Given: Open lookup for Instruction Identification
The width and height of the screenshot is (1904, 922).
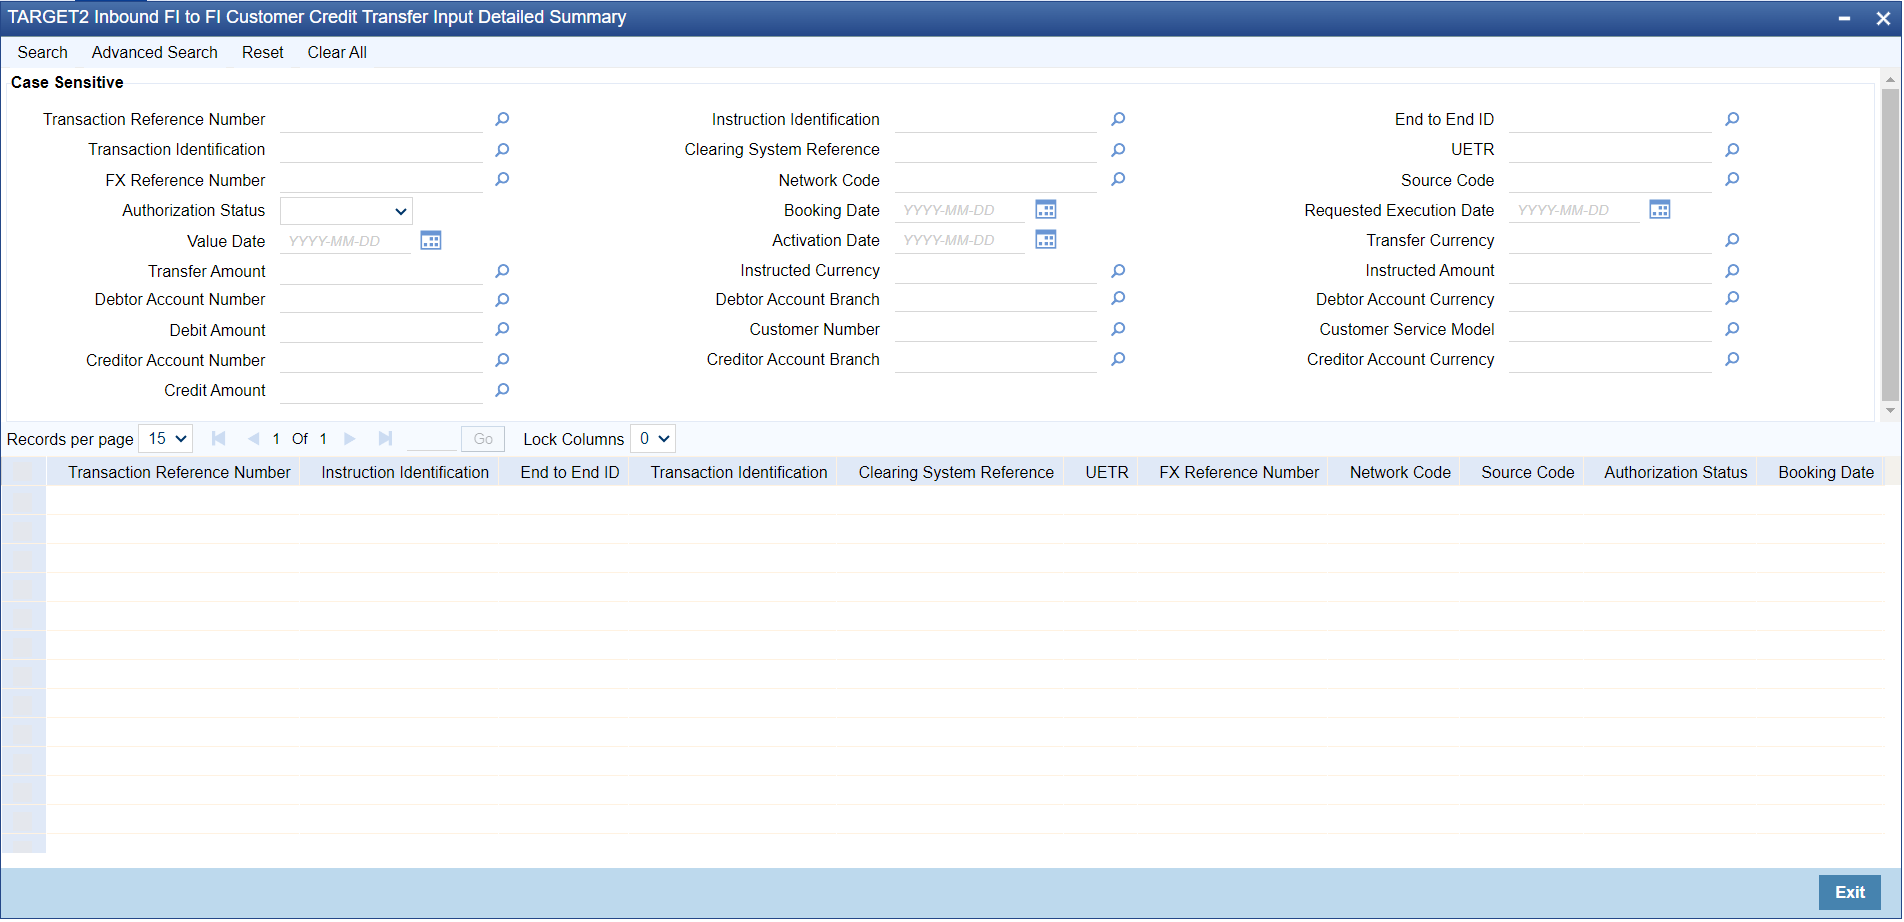Looking at the screenshot, I should pos(1118,120).
